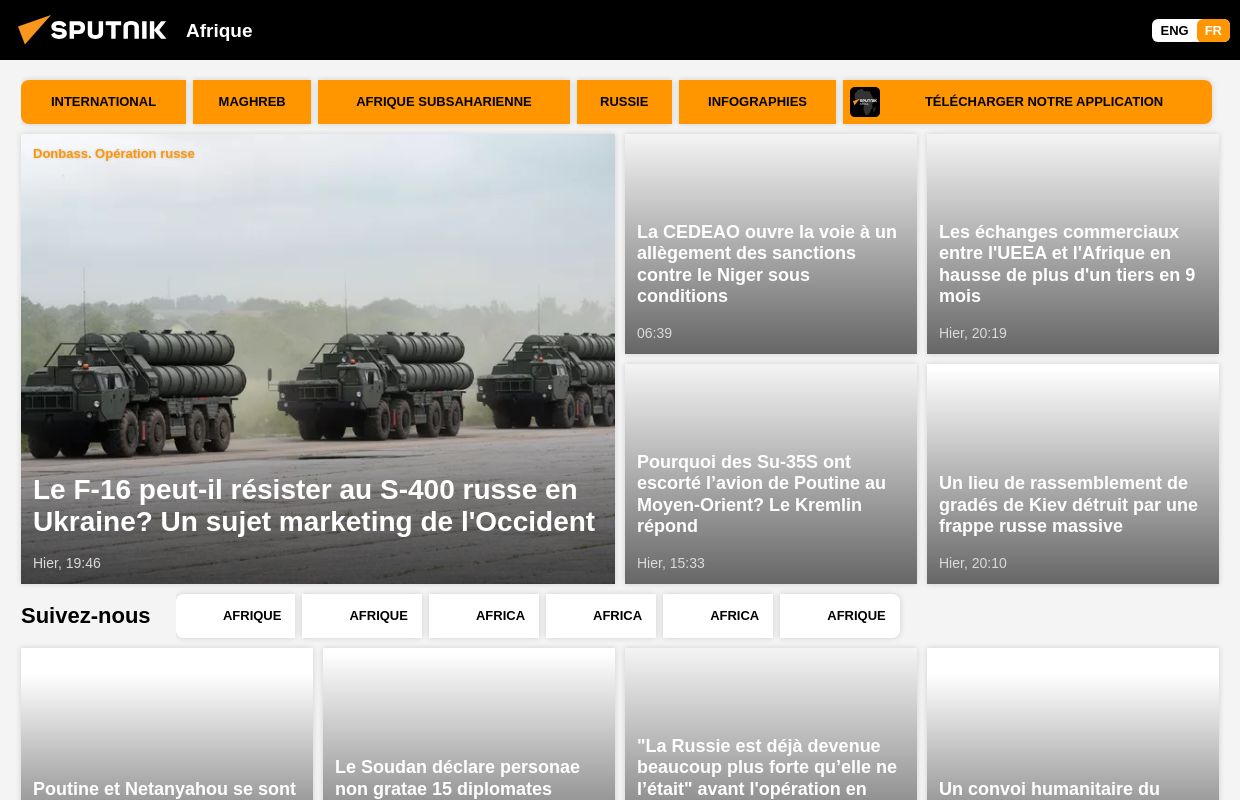
Task: Open the UEEA-Afrique trade exchanges article
Action: (x=1067, y=263)
